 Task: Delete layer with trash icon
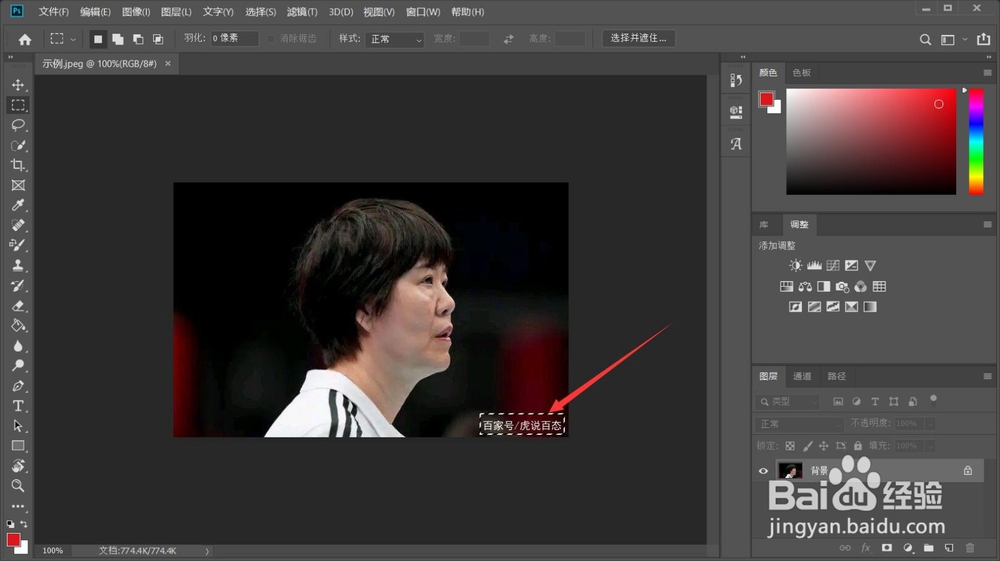point(970,548)
